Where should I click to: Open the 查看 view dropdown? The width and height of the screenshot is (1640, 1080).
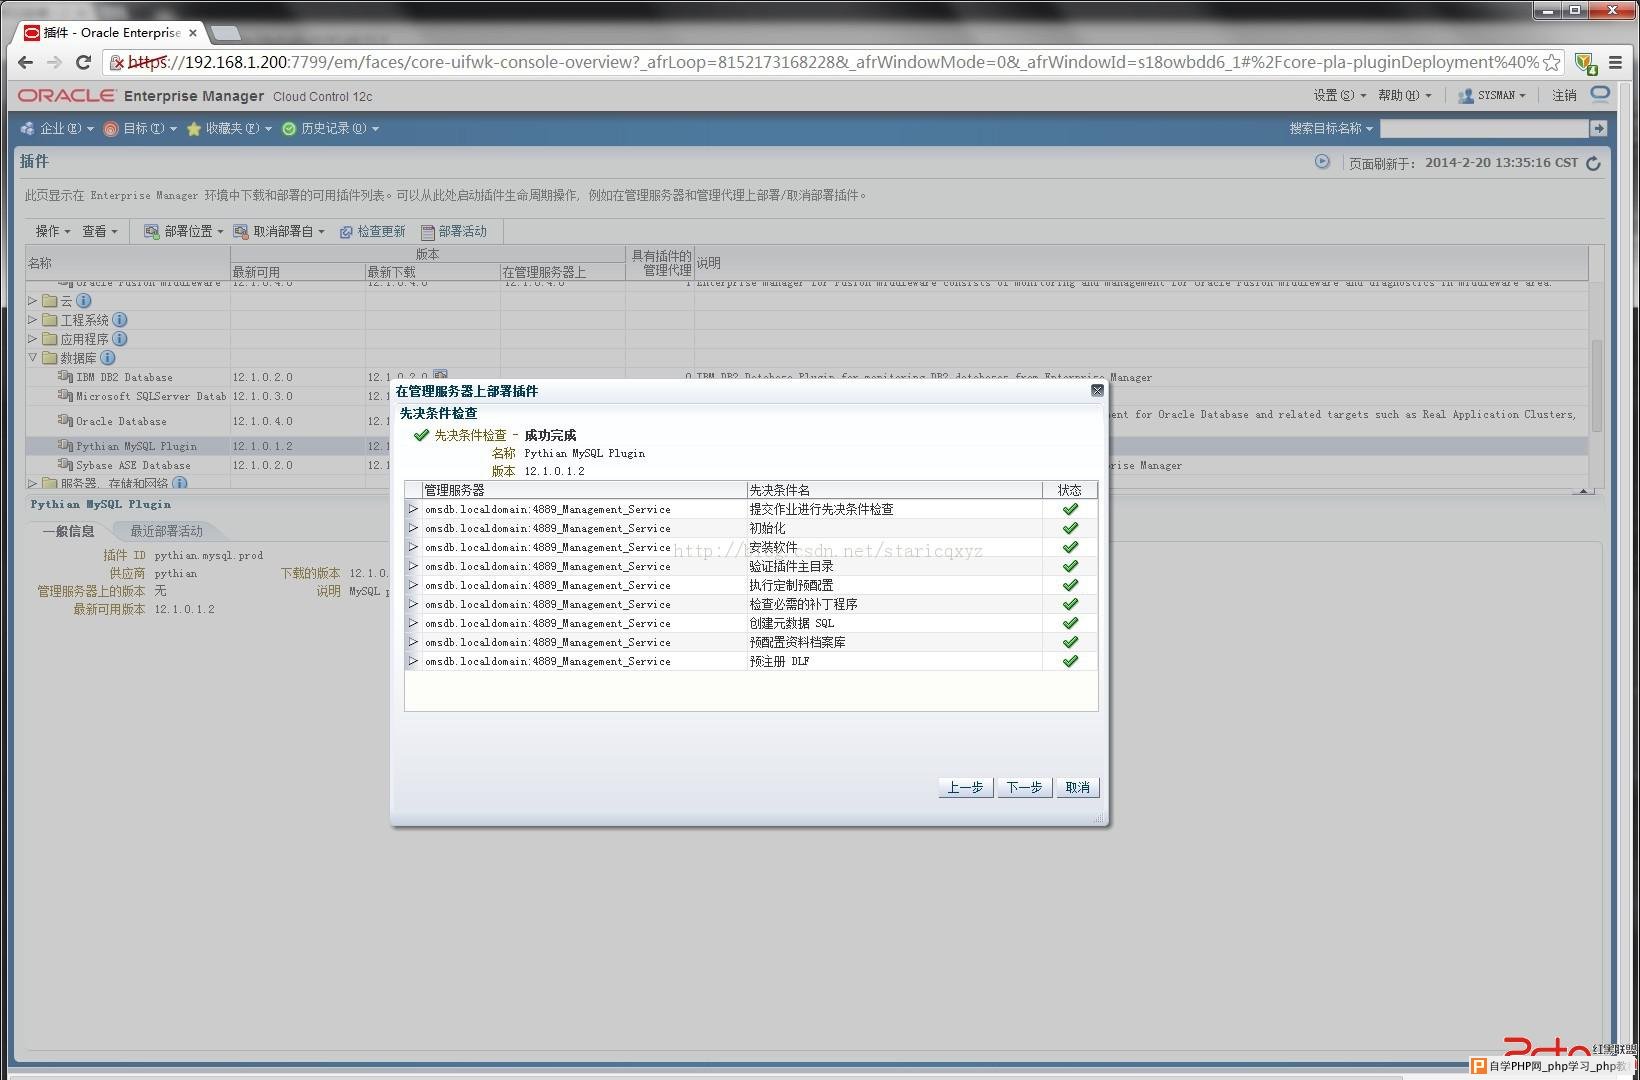click(100, 231)
